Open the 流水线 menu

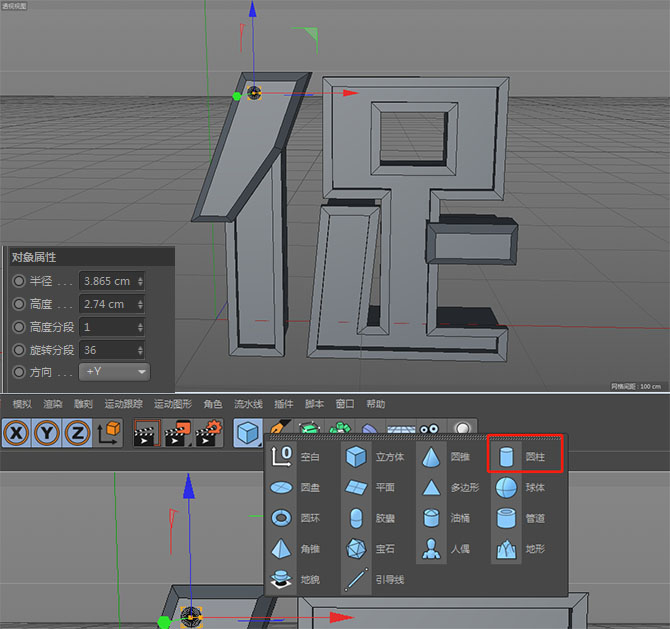click(x=248, y=404)
